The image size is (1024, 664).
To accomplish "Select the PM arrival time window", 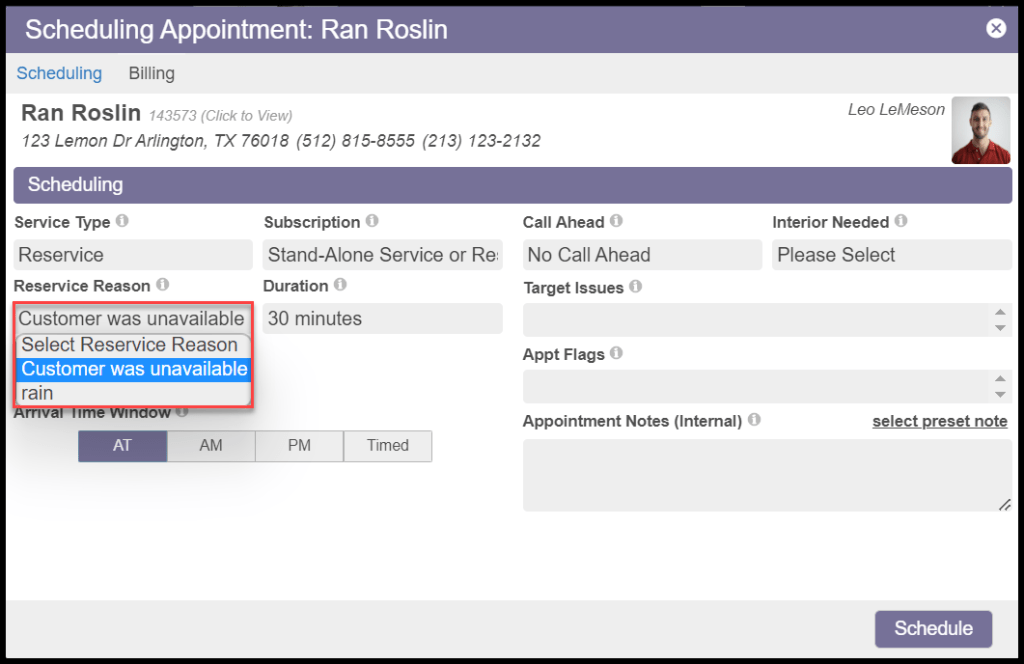I will click(x=299, y=446).
